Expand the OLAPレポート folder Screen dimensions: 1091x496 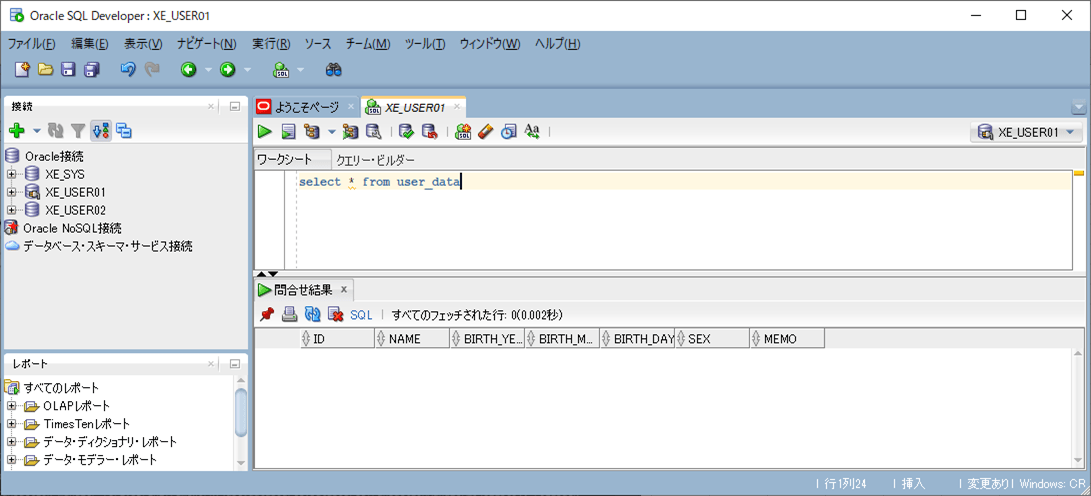[12, 406]
